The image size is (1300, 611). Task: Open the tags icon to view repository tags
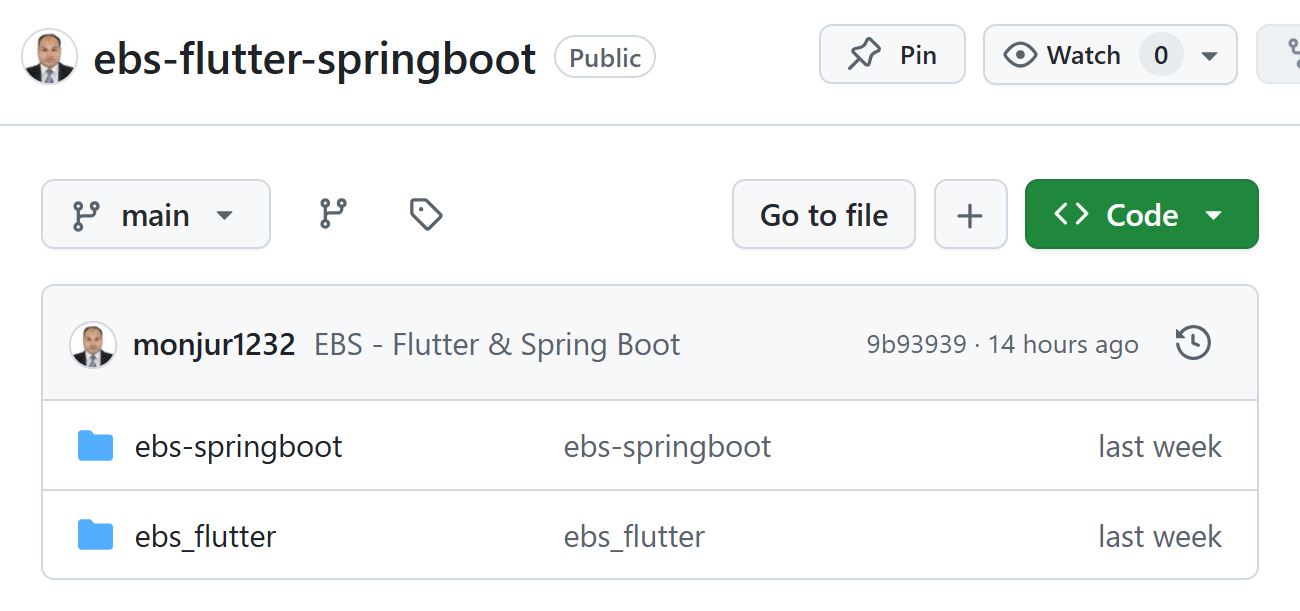(x=424, y=213)
